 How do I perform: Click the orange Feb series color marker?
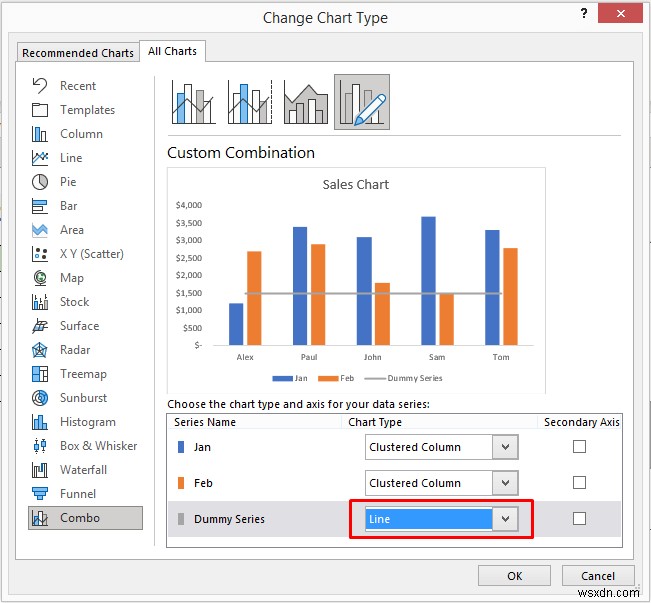(181, 483)
